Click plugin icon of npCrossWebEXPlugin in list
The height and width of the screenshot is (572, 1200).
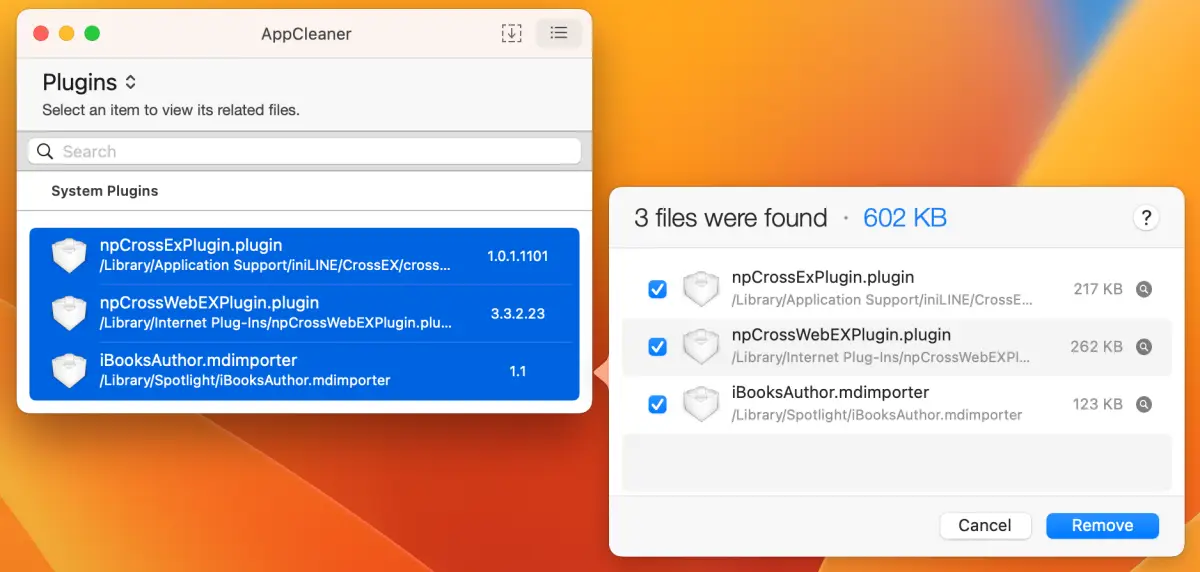pos(69,313)
